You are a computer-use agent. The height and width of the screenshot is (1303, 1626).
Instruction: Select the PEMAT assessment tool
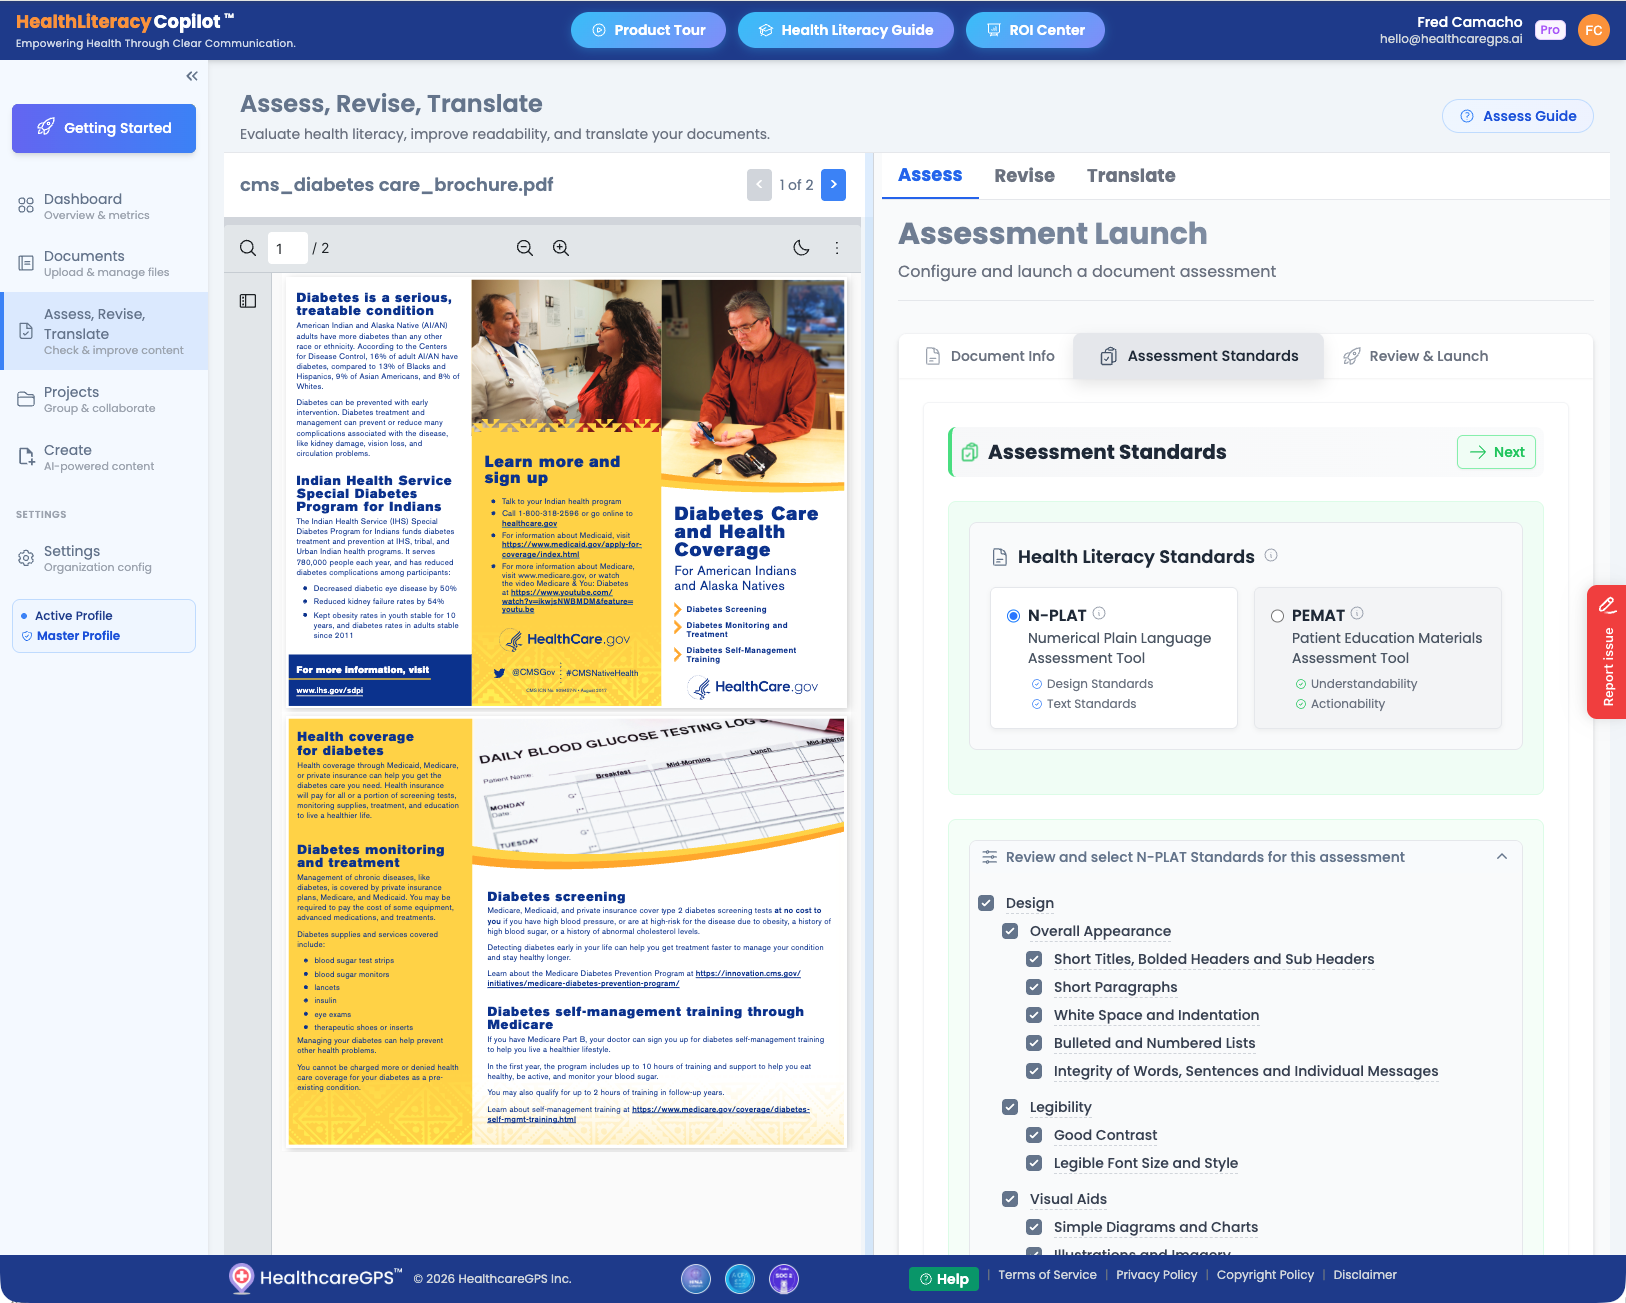point(1277,616)
